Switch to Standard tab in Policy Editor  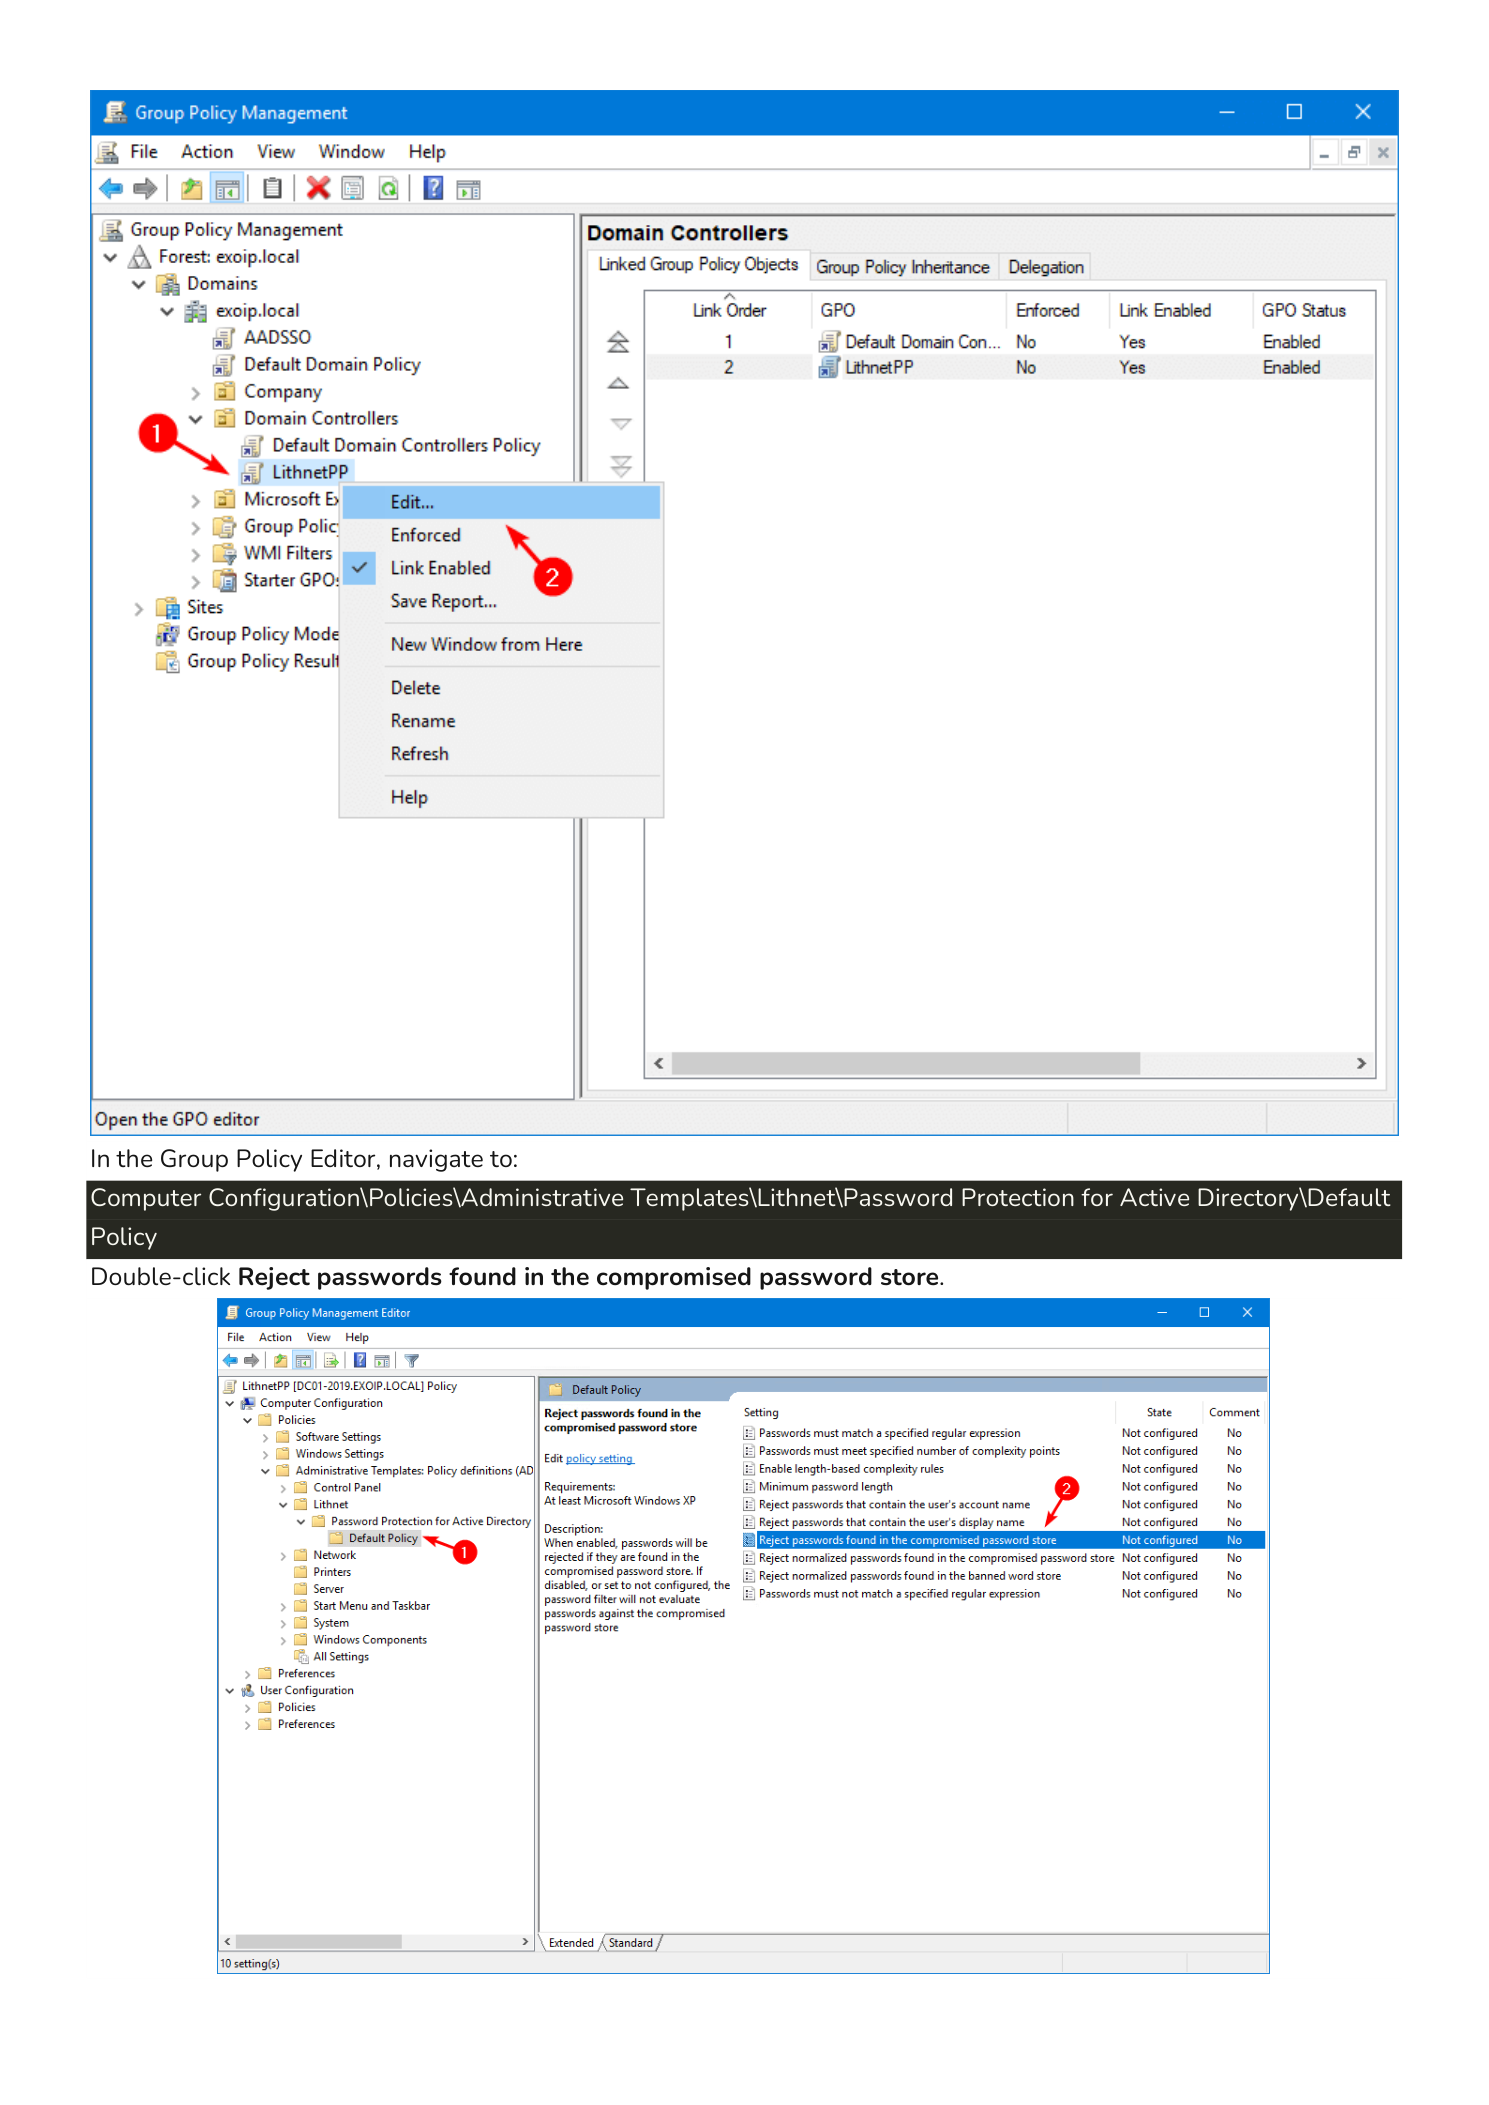(631, 1942)
